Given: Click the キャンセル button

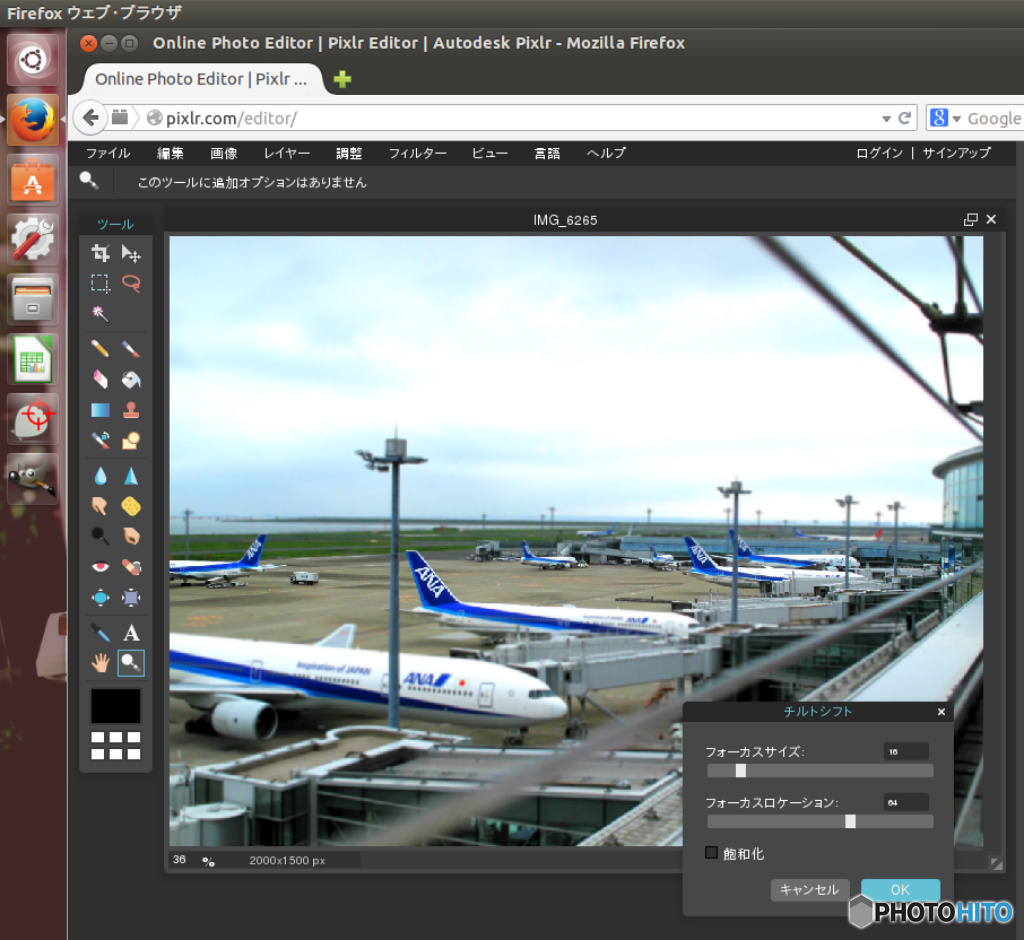Looking at the screenshot, I should (x=810, y=890).
